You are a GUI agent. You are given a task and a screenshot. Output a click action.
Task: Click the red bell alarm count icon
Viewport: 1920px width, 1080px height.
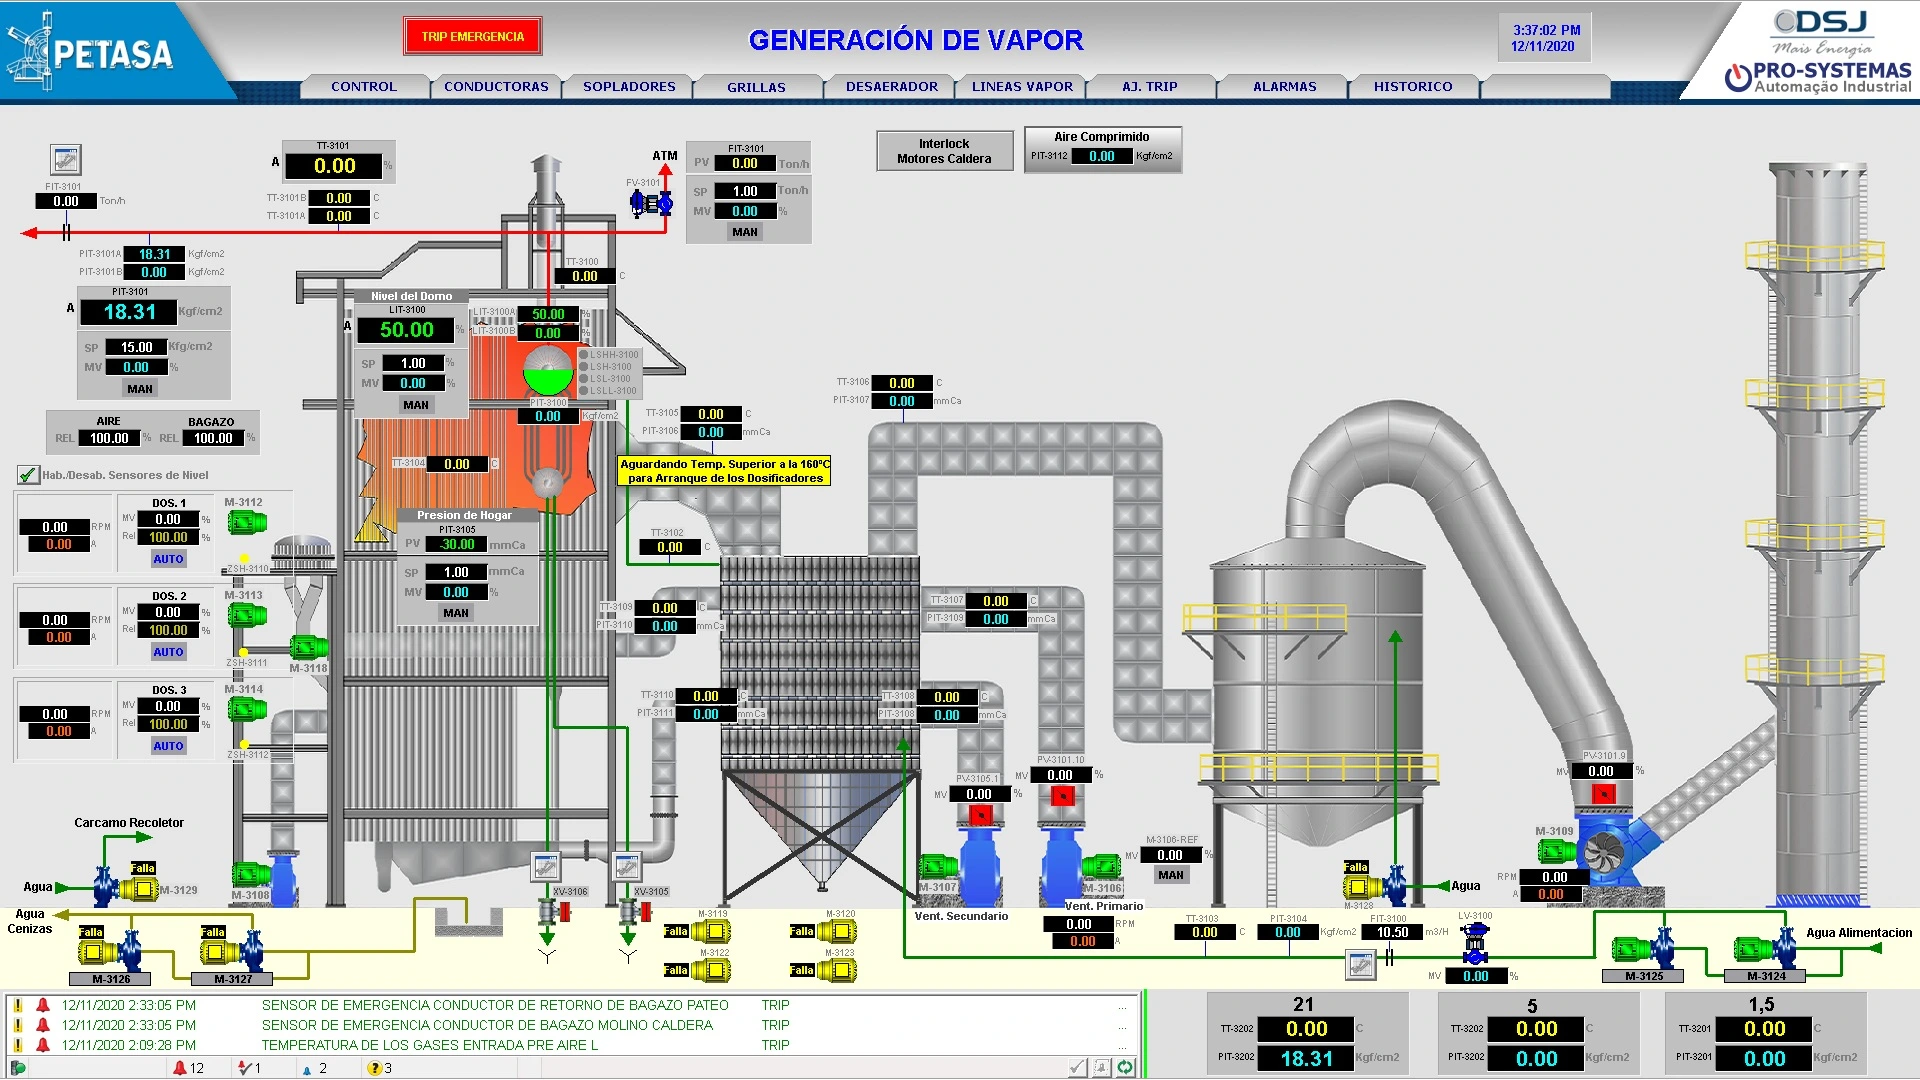[x=180, y=1068]
